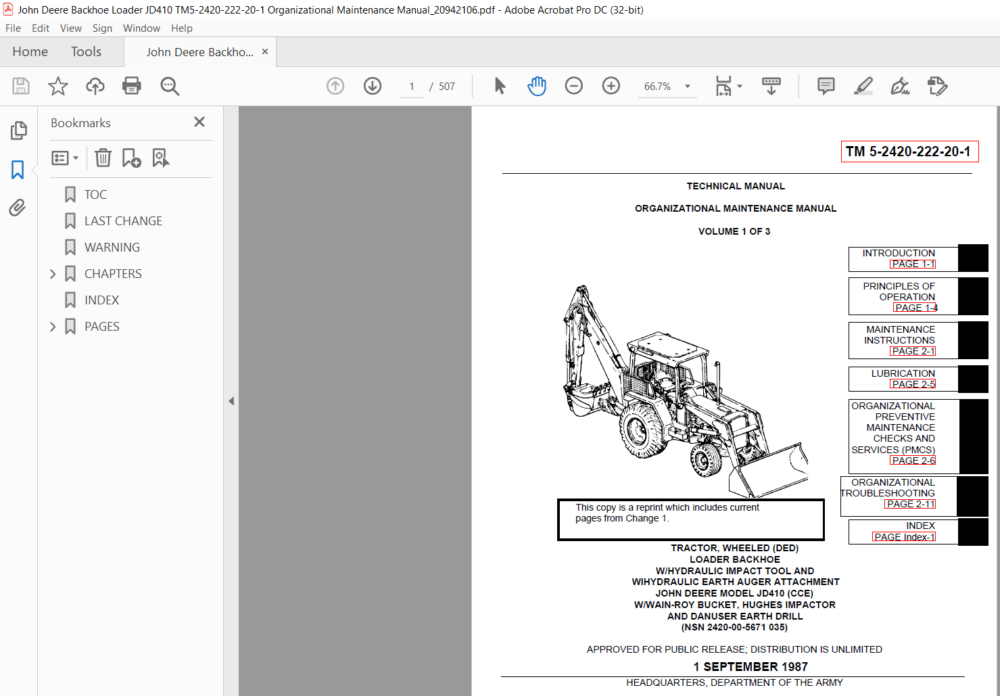Close the John Deere Backhoe document tab
1000x696 pixels.
tap(265, 52)
